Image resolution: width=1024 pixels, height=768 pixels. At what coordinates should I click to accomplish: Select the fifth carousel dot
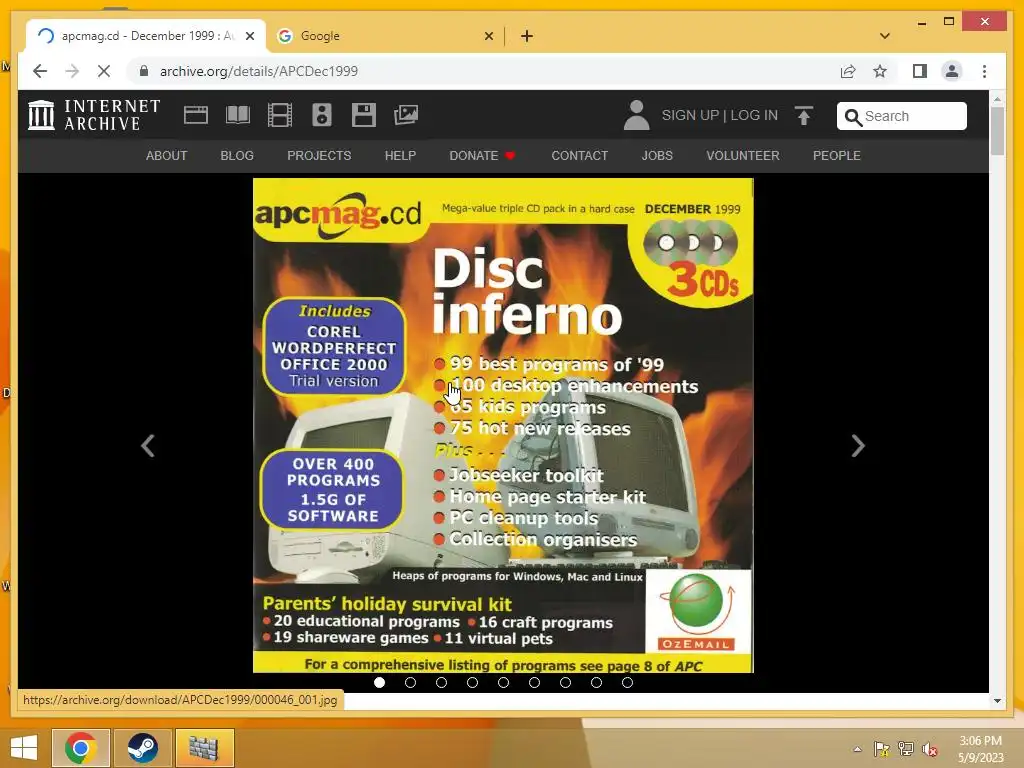pyautogui.click(x=504, y=682)
